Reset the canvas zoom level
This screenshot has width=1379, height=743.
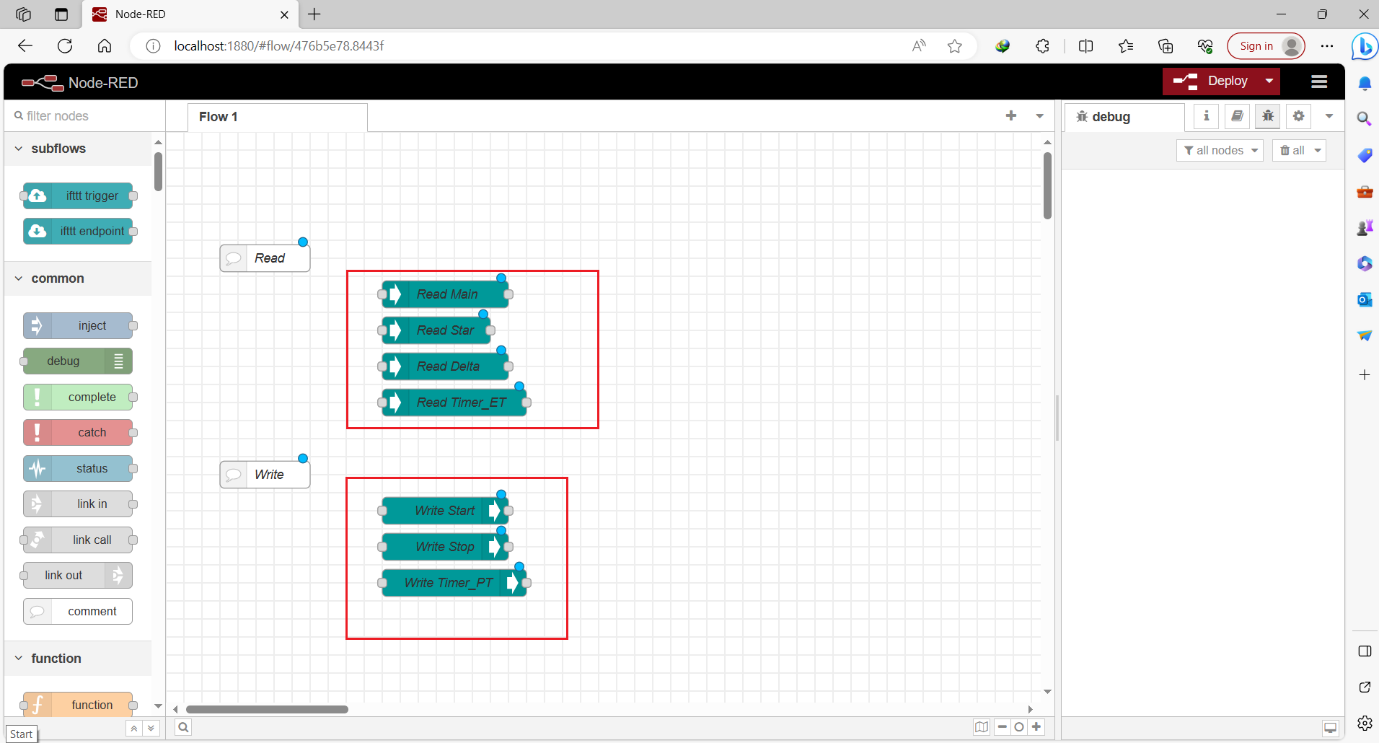pyautogui.click(x=1018, y=727)
